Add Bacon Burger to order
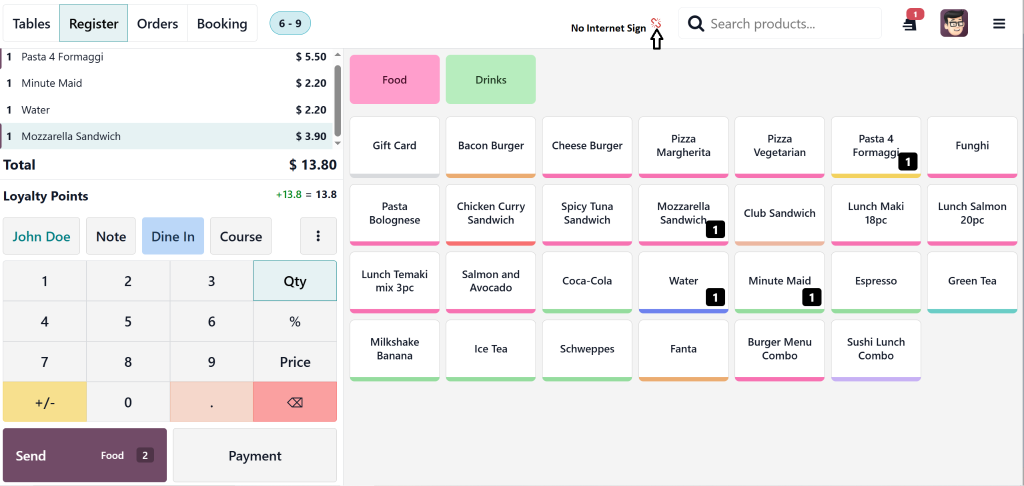This screenshot has width=1024, height=486. click(490, 146)
